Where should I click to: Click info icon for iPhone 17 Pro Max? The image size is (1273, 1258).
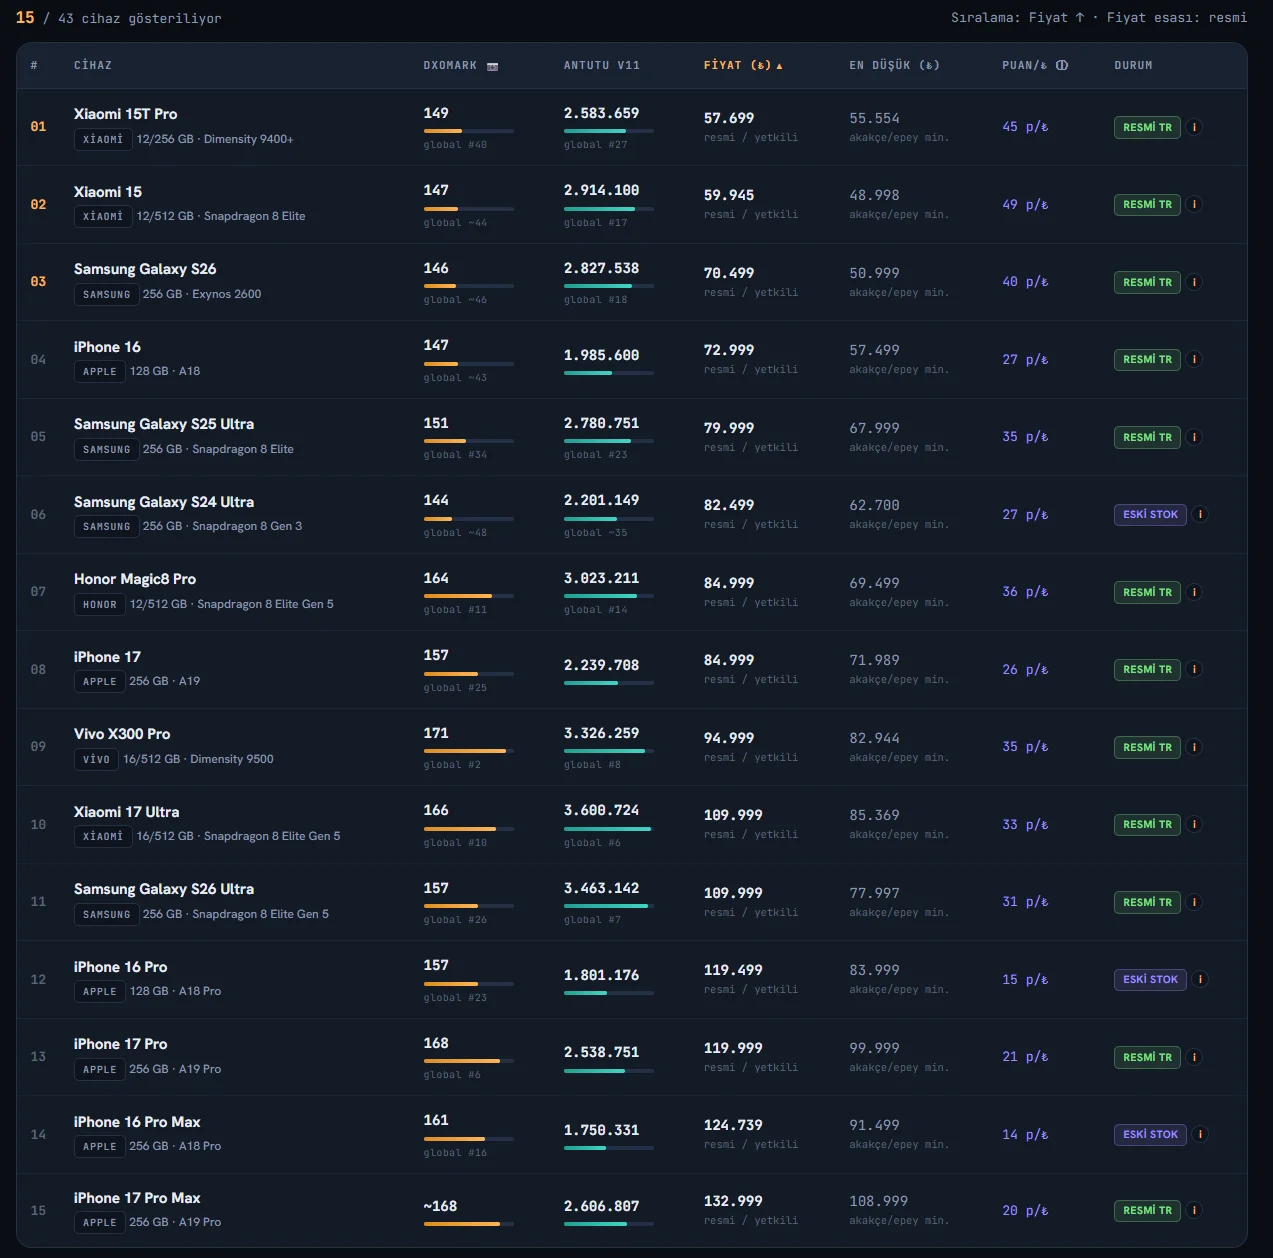click(x=1194, y=1210)
